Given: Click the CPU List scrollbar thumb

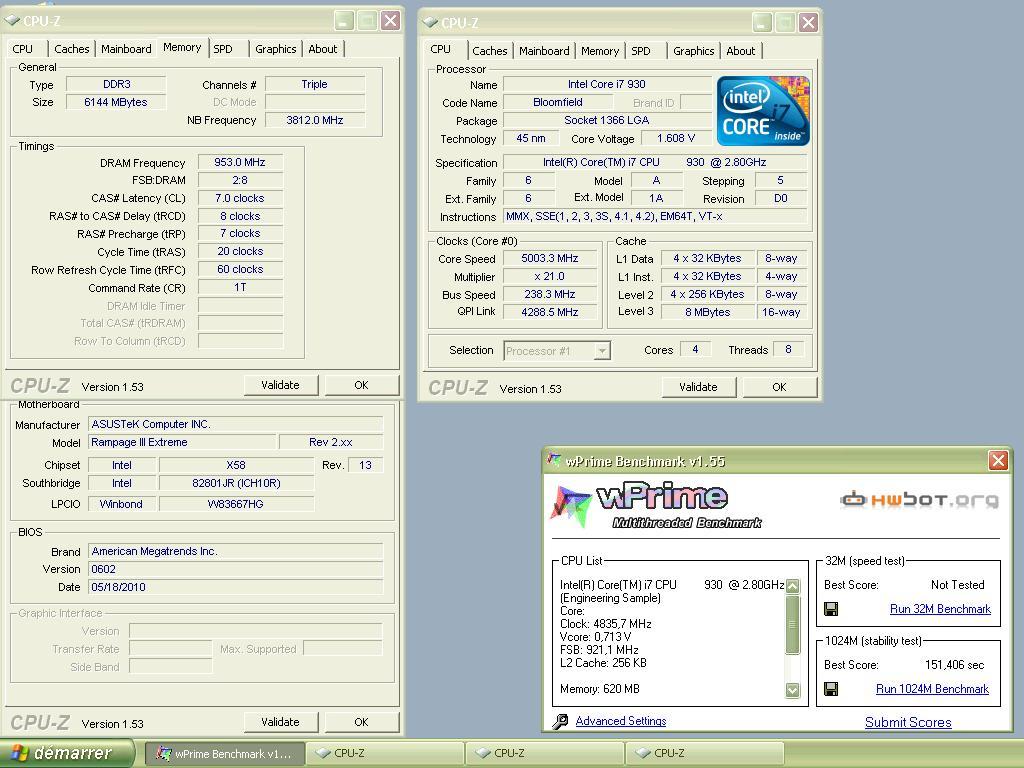Looking at the screenshot, I should (792, 624).
